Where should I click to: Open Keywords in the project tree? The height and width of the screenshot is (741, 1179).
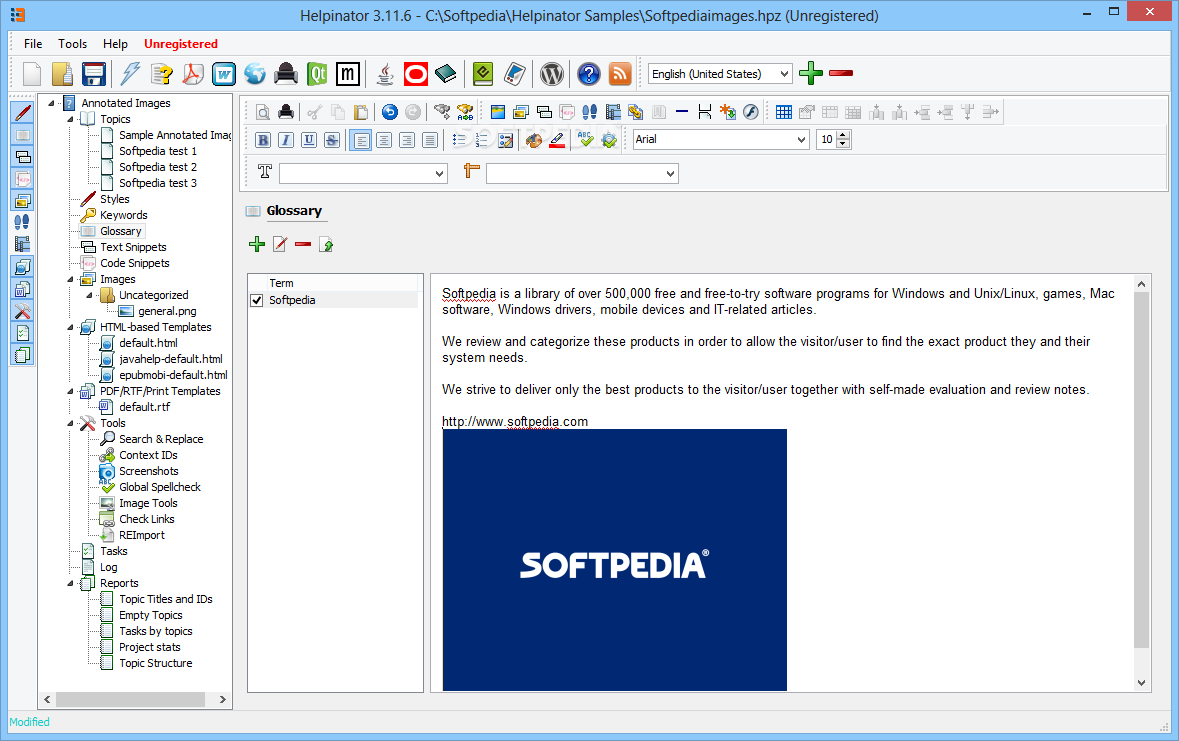(123, 215)
